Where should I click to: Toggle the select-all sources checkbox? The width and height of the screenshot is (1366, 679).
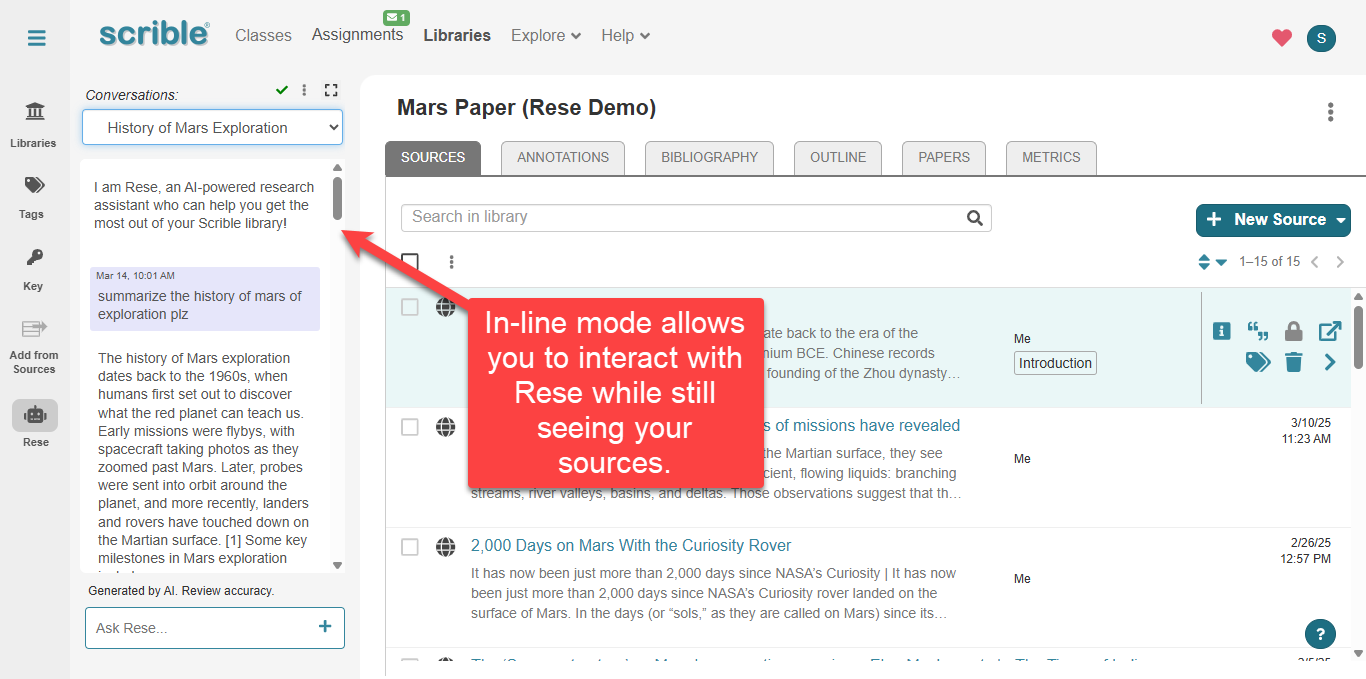pyautogui.click(x=410, y=262)
